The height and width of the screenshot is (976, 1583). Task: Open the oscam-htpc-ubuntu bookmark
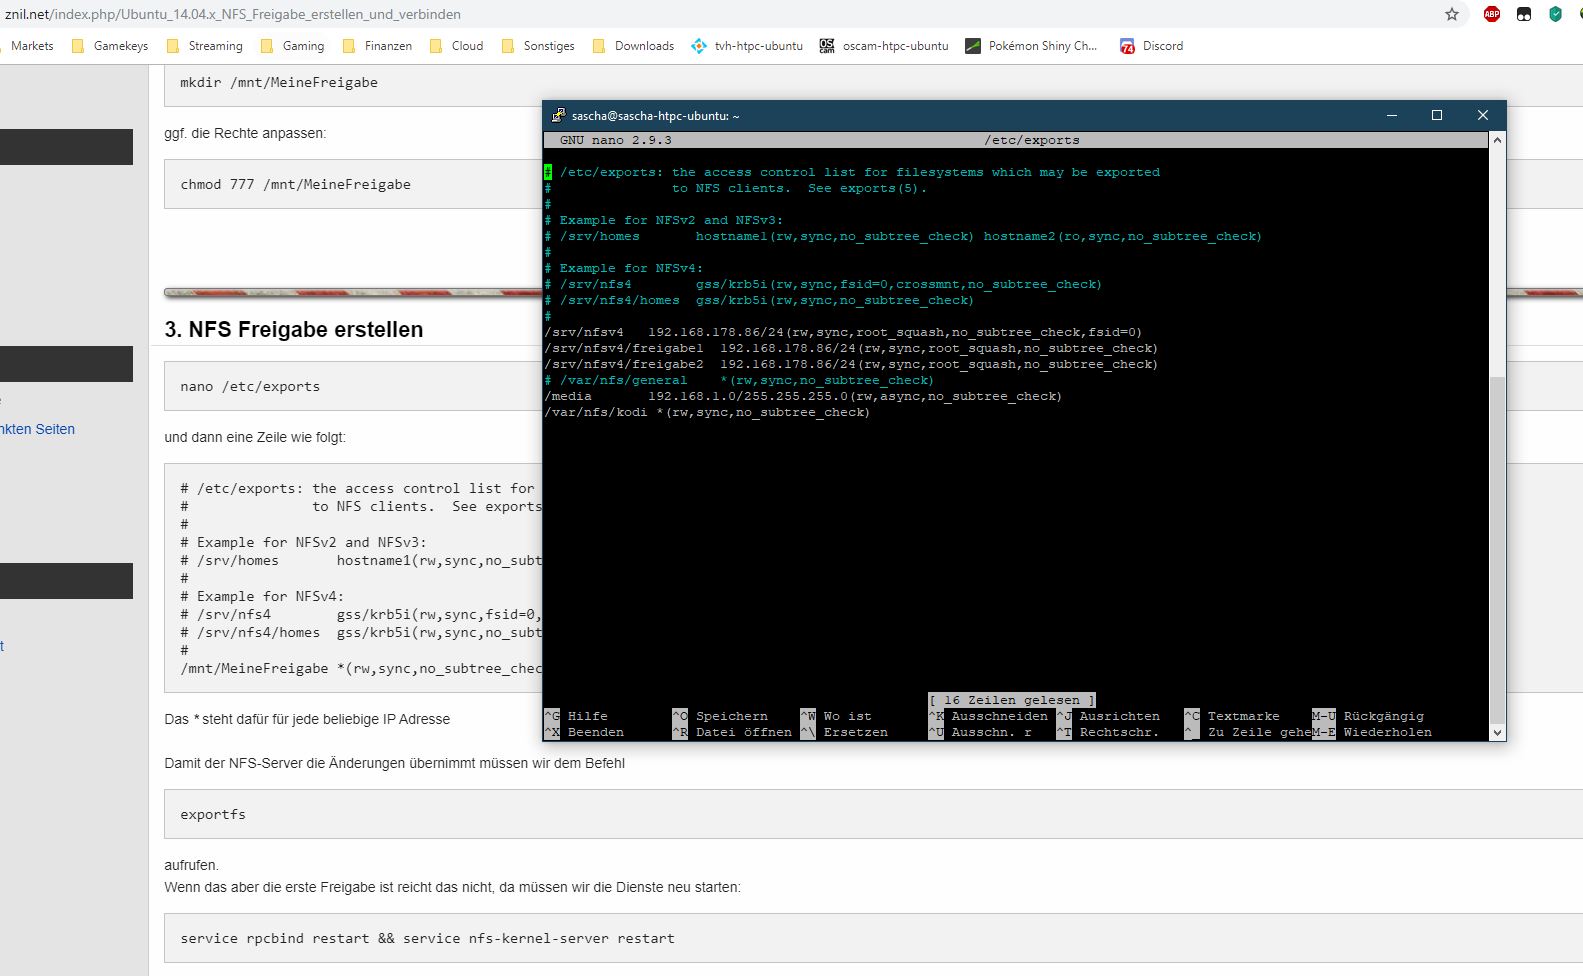pyautogui.click(x=884, y=46)
